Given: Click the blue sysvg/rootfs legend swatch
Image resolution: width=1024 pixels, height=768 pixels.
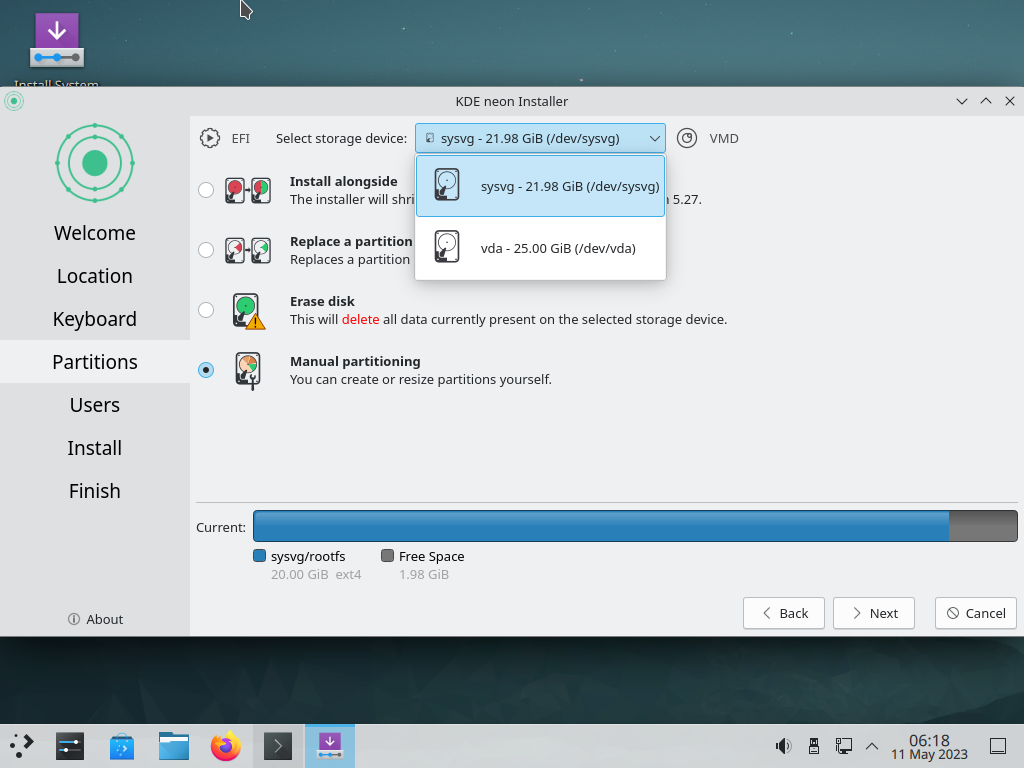Looking at the screenshot, I should [x=259, y=556].
